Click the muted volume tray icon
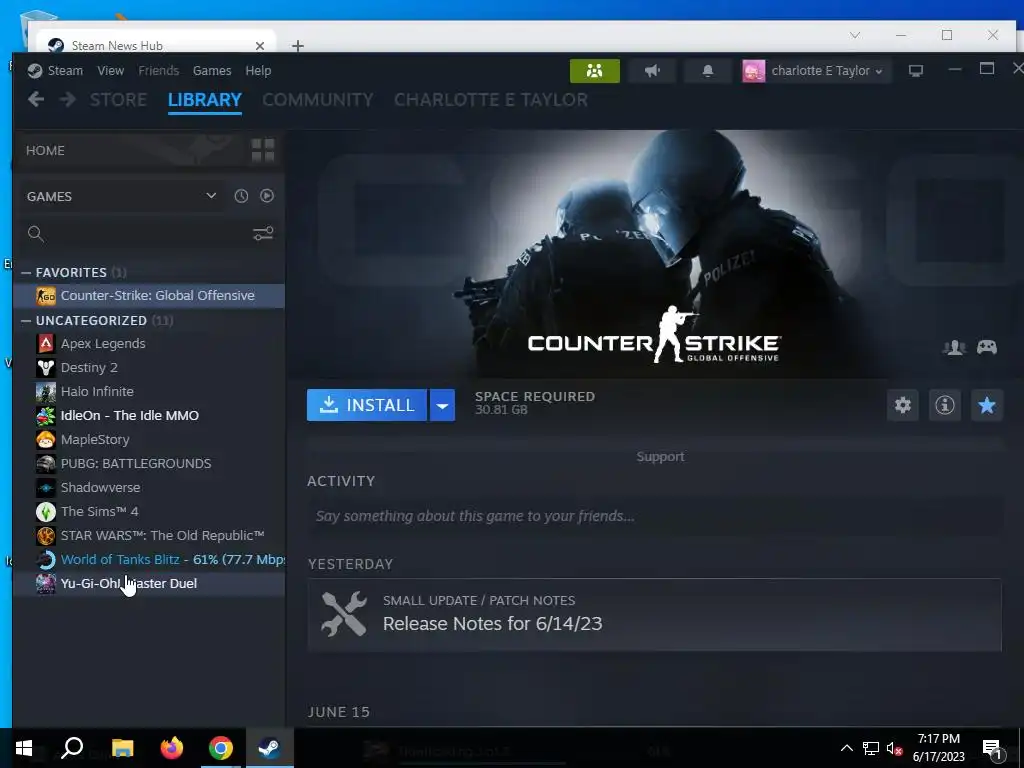Image resolution: width=1024 pixels, height=768 pixels. point(894,748)
